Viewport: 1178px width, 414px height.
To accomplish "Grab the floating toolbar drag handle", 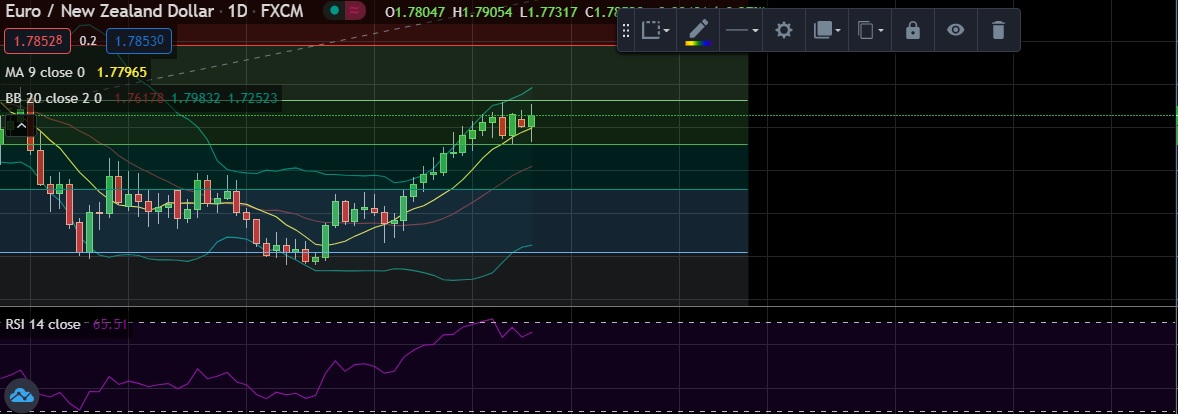I will (x=626, y=30).
